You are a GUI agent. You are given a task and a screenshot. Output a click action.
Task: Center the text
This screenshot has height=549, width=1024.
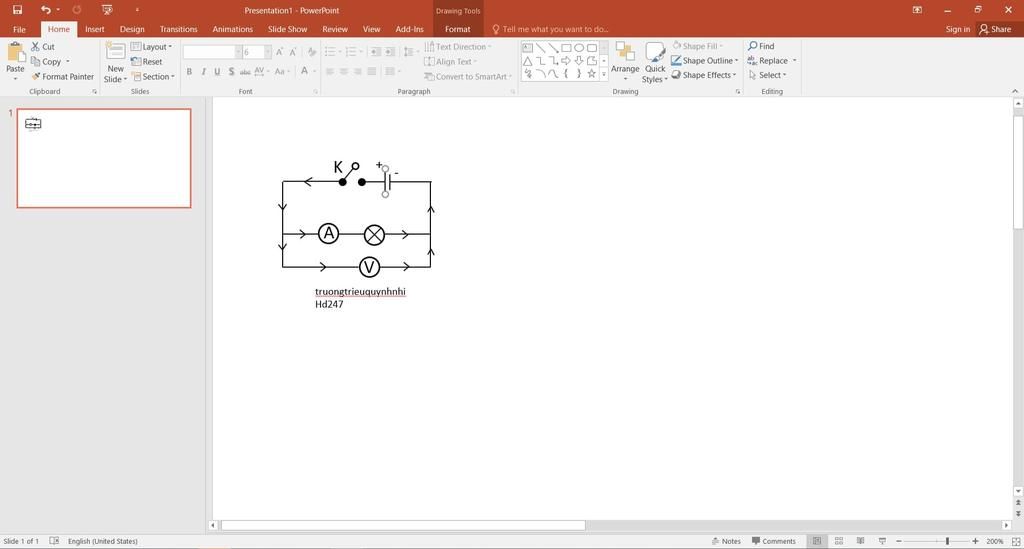tap(344, 71)
